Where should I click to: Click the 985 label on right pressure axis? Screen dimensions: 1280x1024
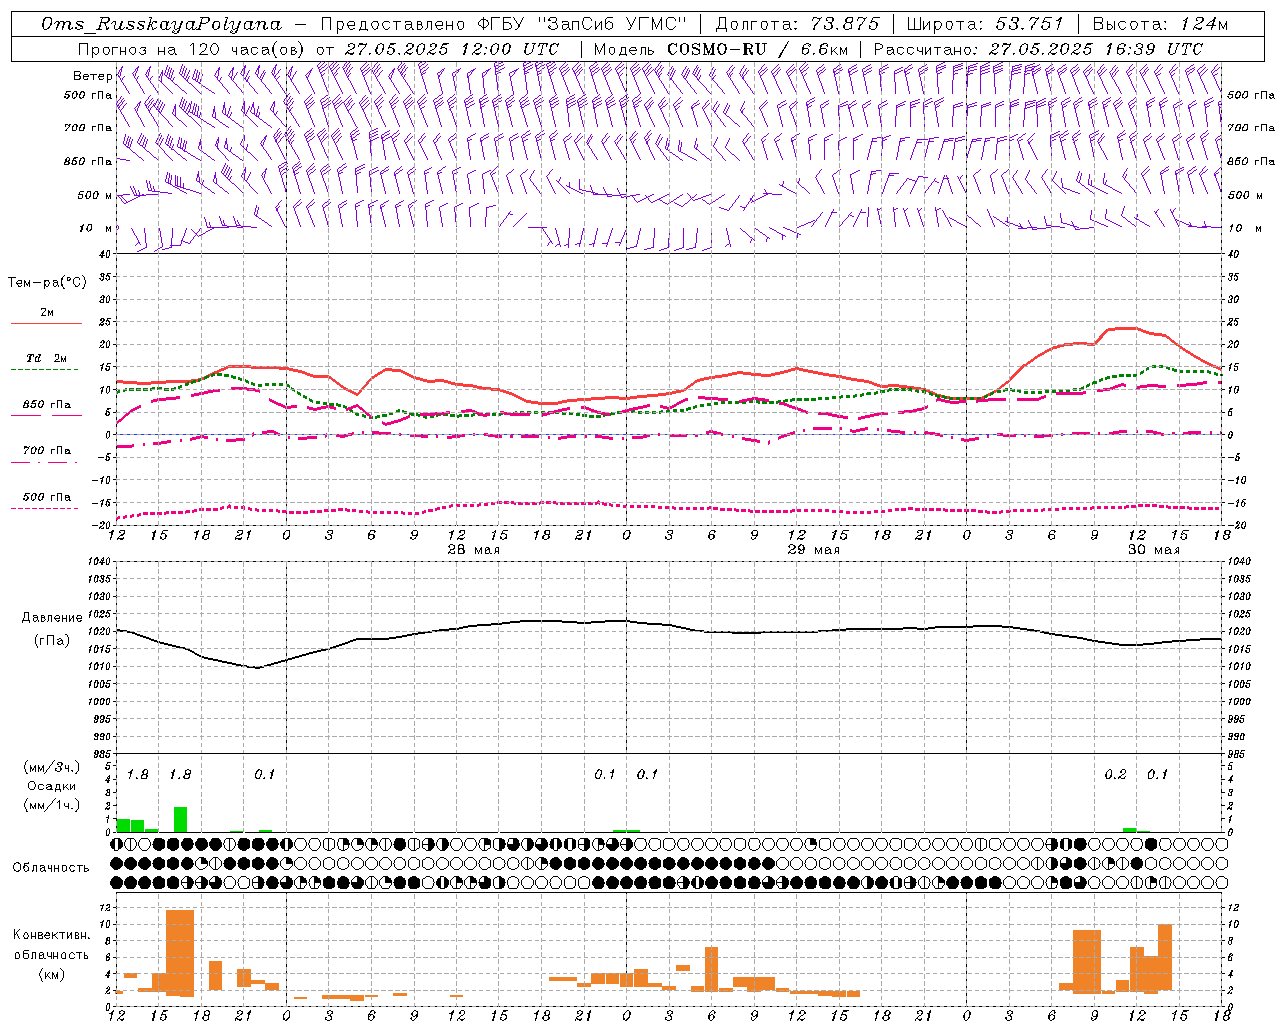point(1237,754)
